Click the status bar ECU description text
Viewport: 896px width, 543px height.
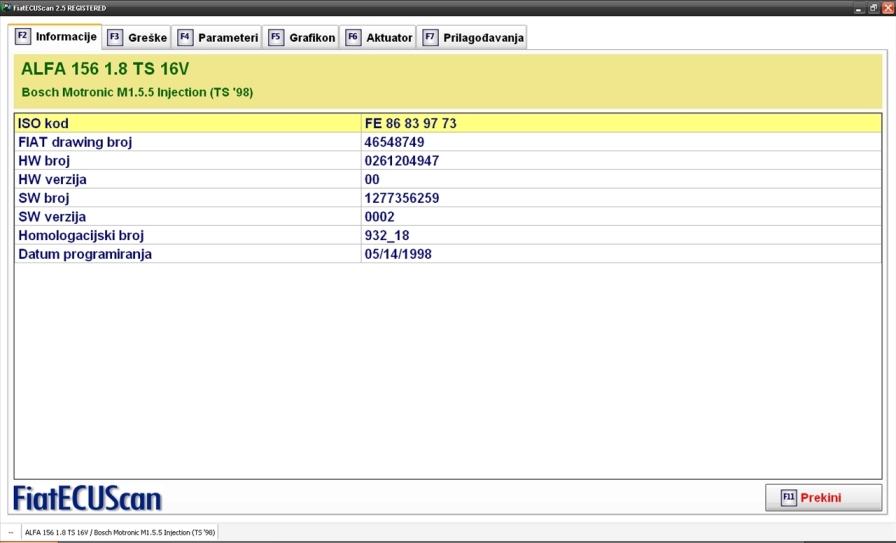click(120, 532)
